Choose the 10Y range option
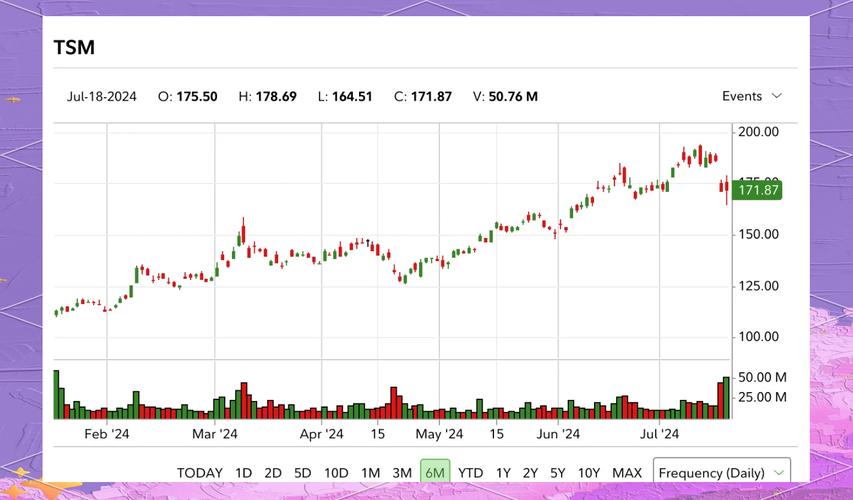Image resolution: width=853 pixels, height=500 pixels. click(x=589, y=473)
